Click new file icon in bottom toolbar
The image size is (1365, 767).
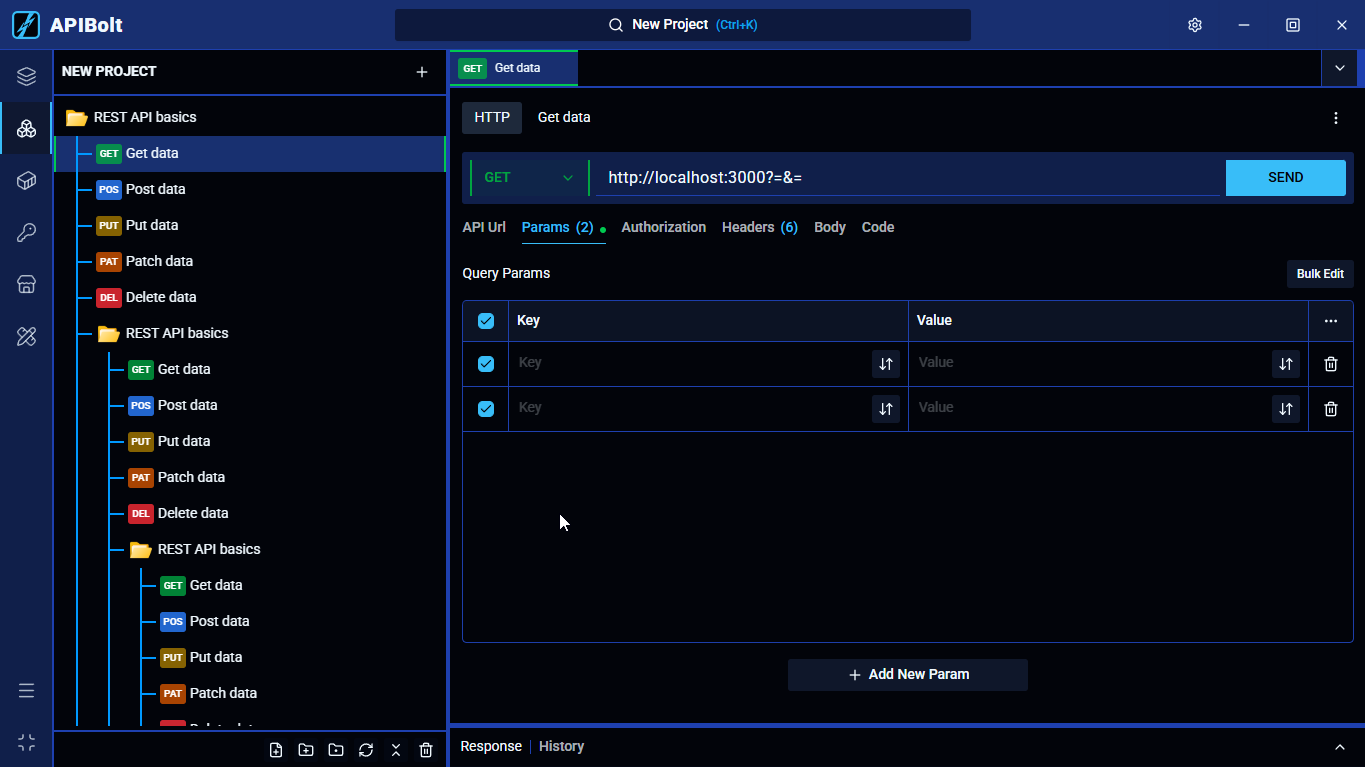[276, 750]
